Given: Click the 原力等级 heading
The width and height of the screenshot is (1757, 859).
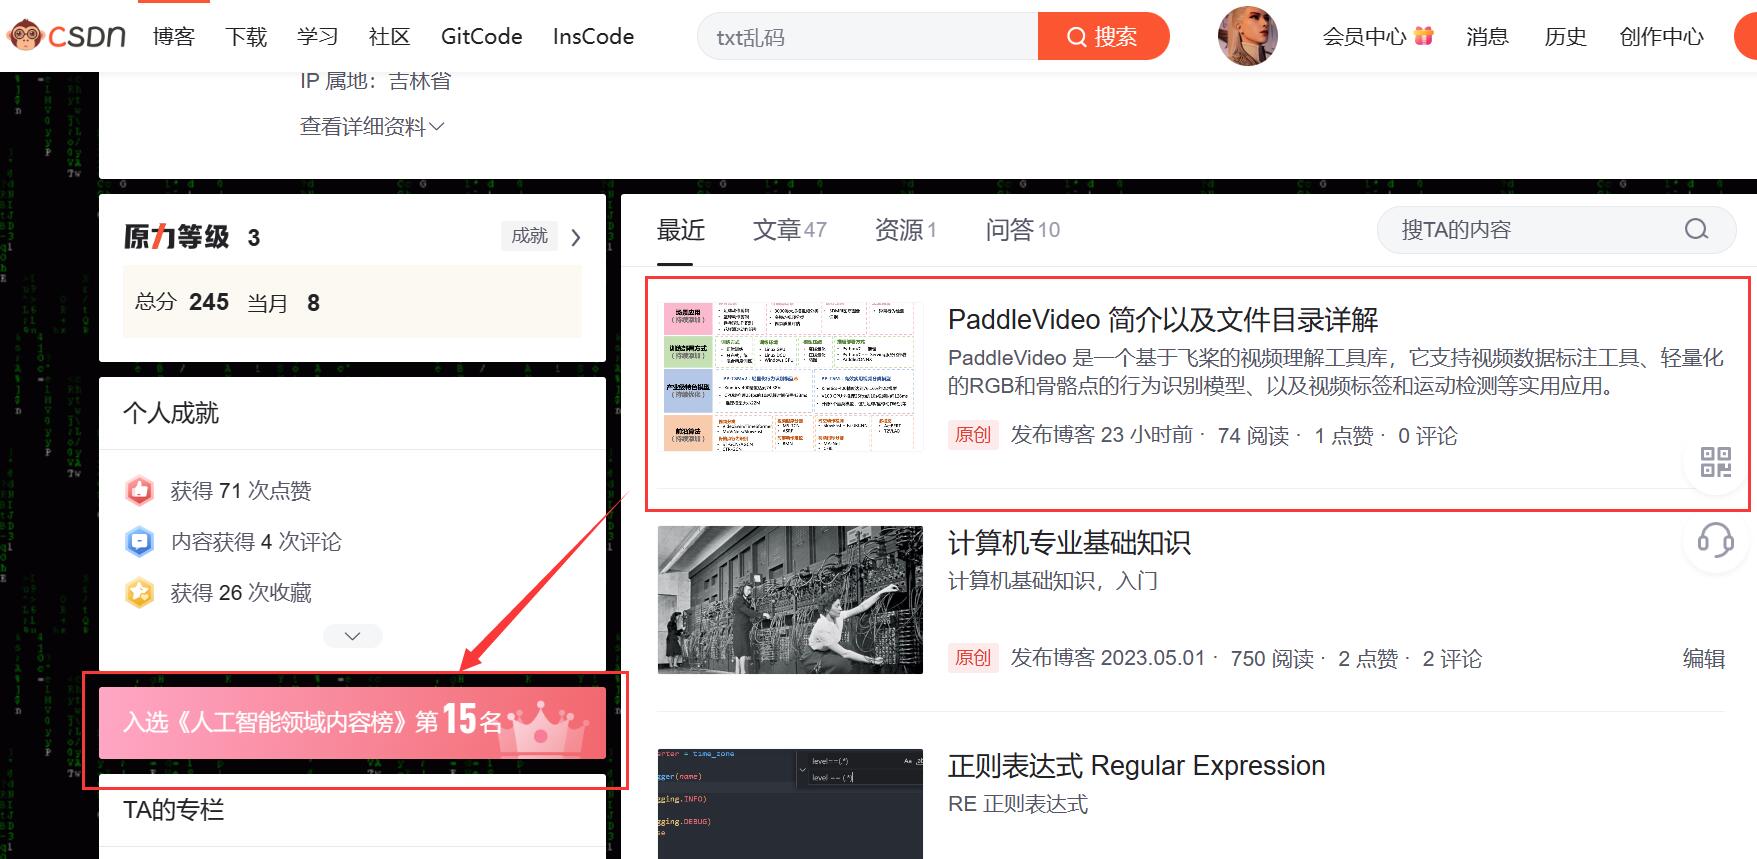Looking at the screenshot, I should click(176, 237).
